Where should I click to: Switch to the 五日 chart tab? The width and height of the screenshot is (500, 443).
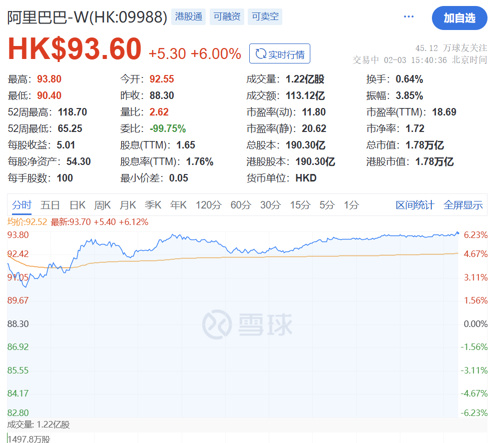pos(50,205)
